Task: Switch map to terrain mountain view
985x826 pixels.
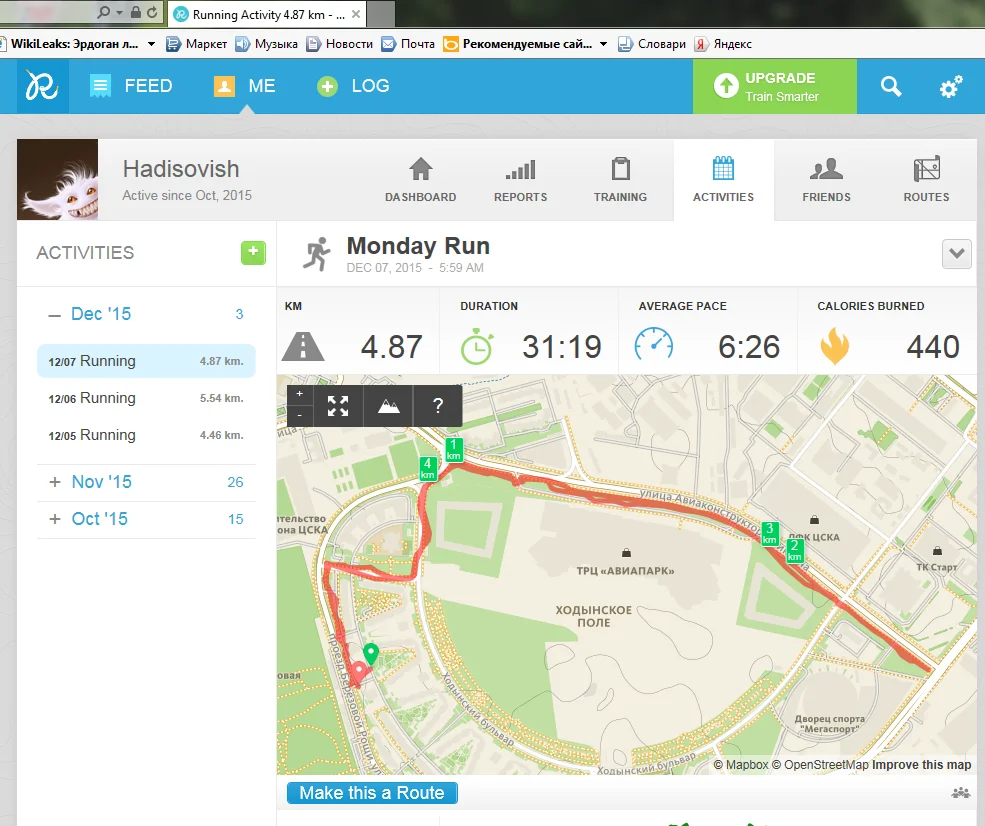Action: click(388, 406)
